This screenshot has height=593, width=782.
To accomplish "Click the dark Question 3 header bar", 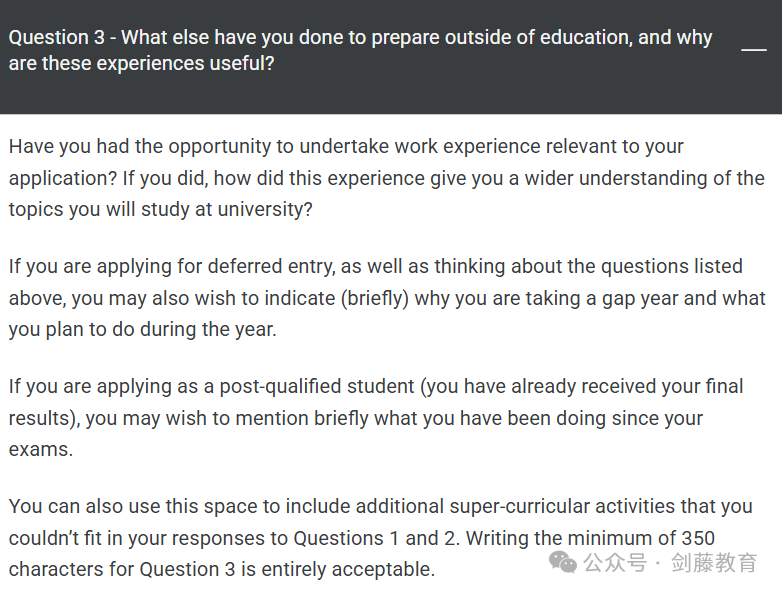I will (x=391, y=57).
